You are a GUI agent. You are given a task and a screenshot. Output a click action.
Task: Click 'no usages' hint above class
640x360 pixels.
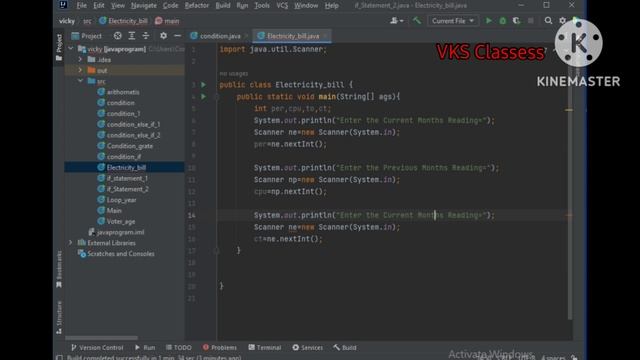pos(233,73)
